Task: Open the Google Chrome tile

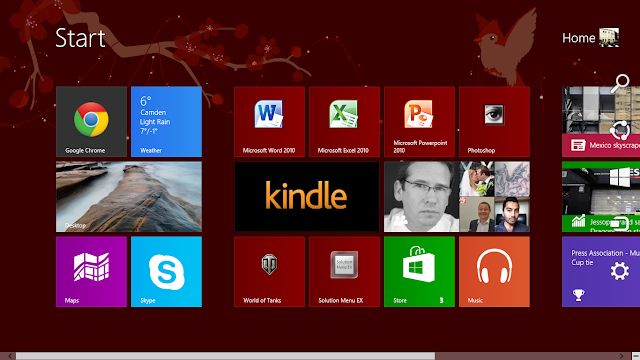Action: pos(91,122)
